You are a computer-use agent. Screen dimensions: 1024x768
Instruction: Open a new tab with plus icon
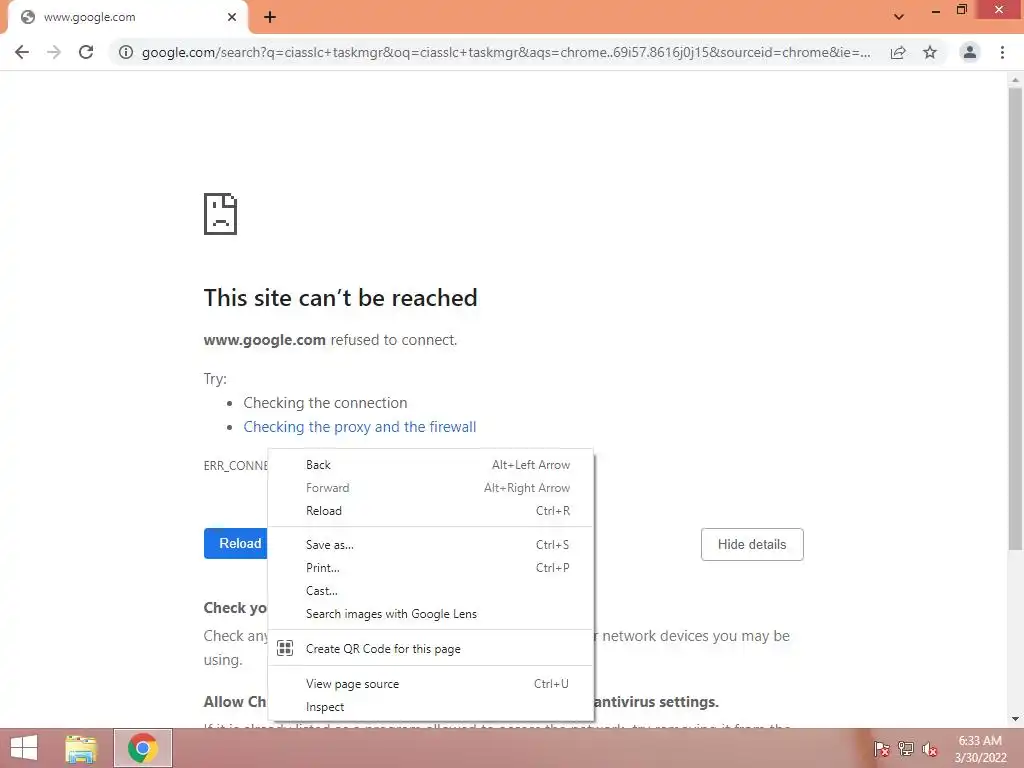point(270,17)
